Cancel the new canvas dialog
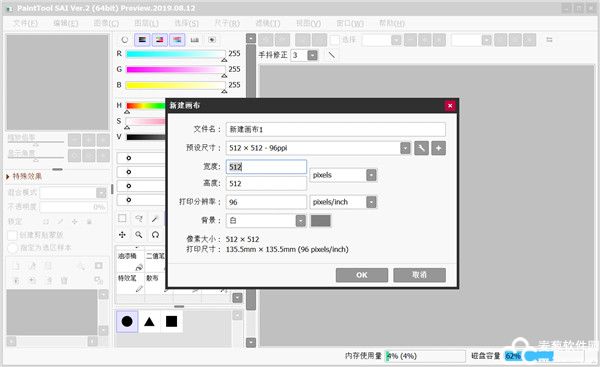The width and height of the screenshot is (600, 367). click(x=419, y=275)
